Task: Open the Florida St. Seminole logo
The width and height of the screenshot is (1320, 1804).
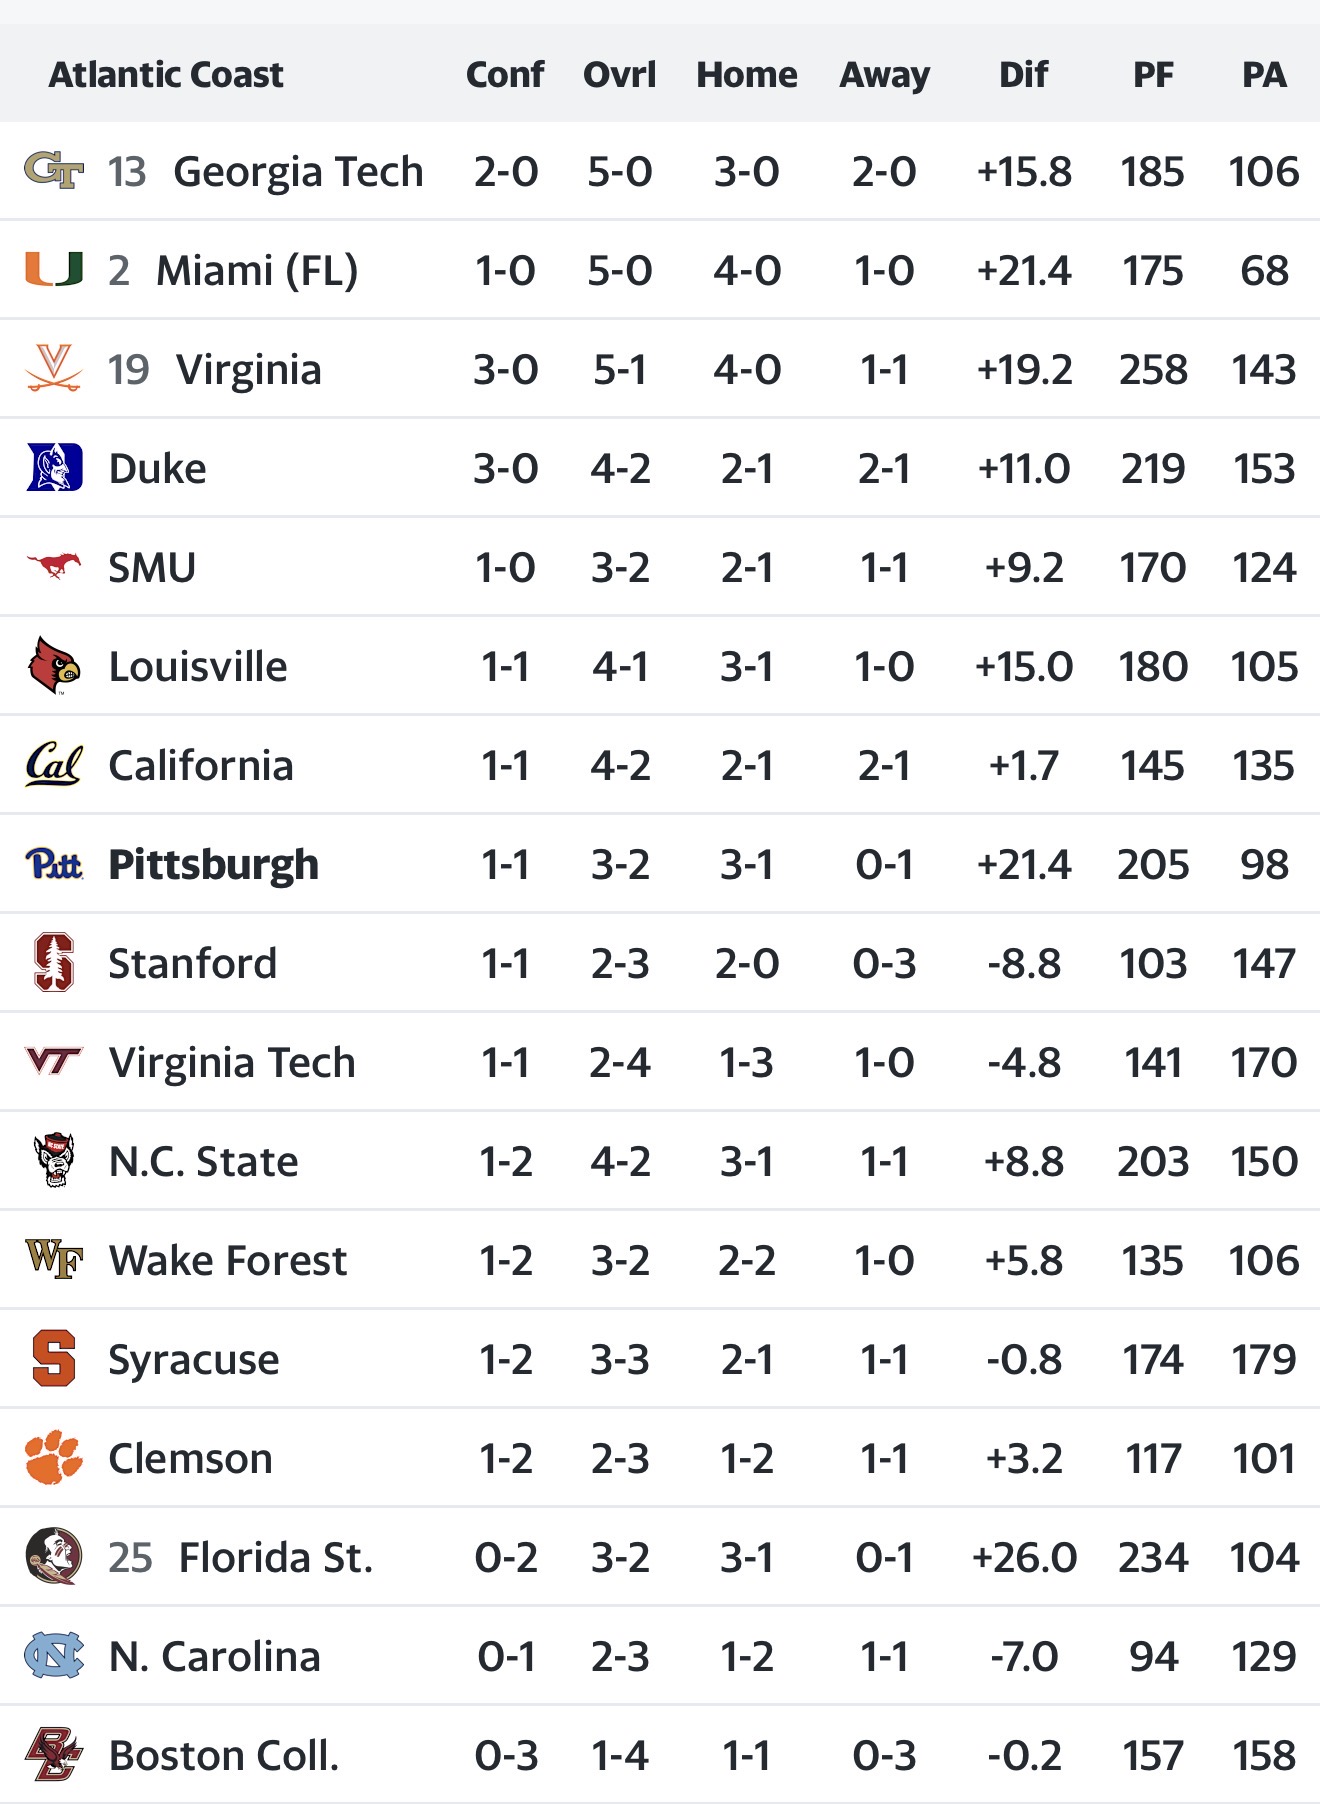Action: [54, 1557]
